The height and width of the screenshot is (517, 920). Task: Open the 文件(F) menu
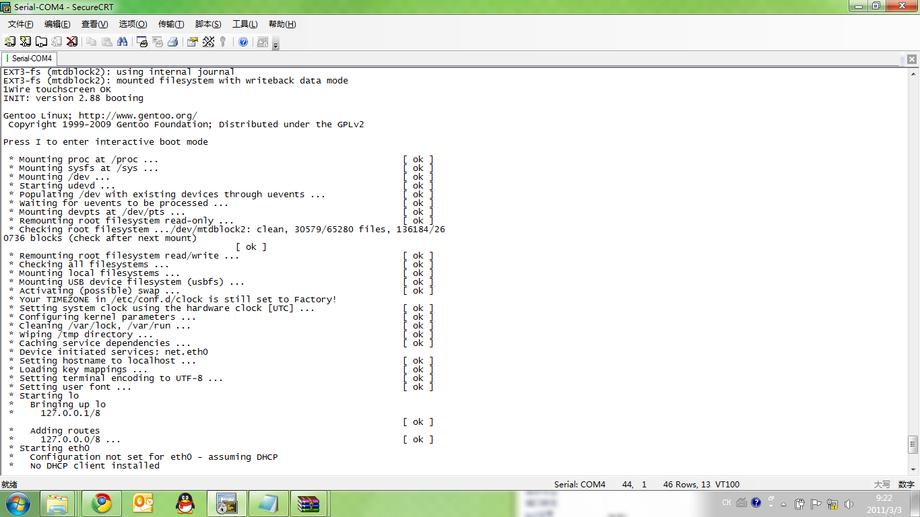21,24
